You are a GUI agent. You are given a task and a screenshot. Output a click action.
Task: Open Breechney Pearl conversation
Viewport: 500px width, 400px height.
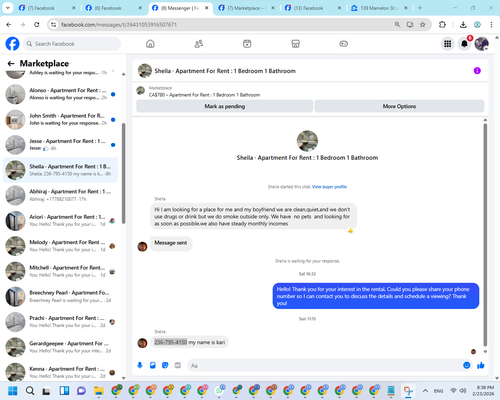click(60, 297)
